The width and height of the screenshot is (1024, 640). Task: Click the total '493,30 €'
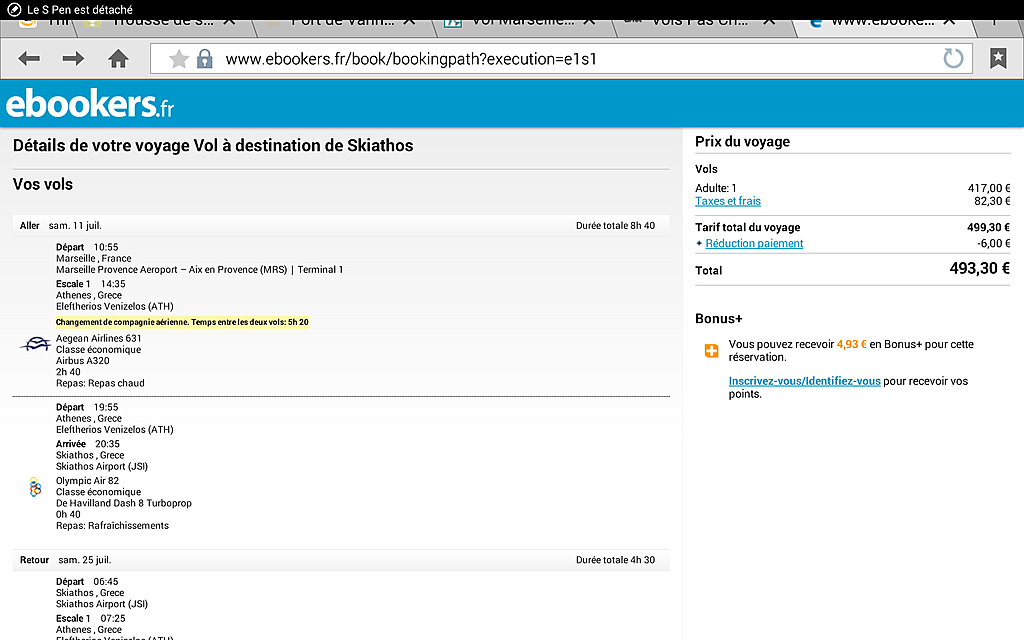(x=980, y=268)
